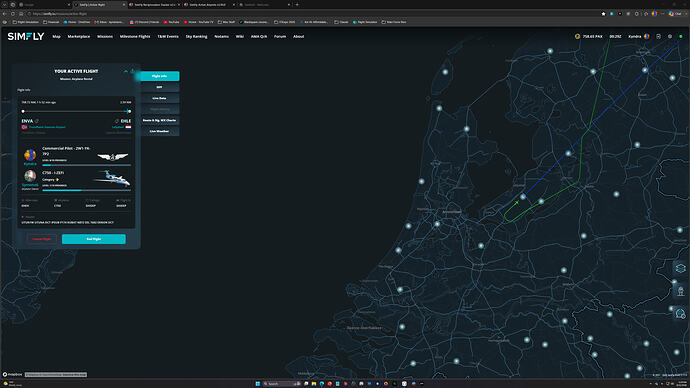Open a new browser tab
The image size is (690, 388).
(x=297, y=4)
